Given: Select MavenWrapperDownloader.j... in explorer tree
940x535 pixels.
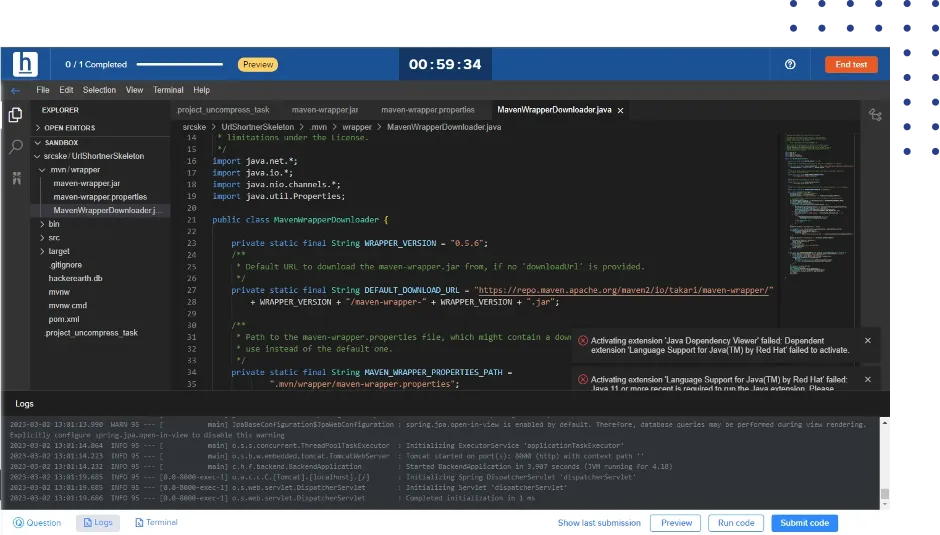Looking at the screenshot, I should [x=107, y=211].
